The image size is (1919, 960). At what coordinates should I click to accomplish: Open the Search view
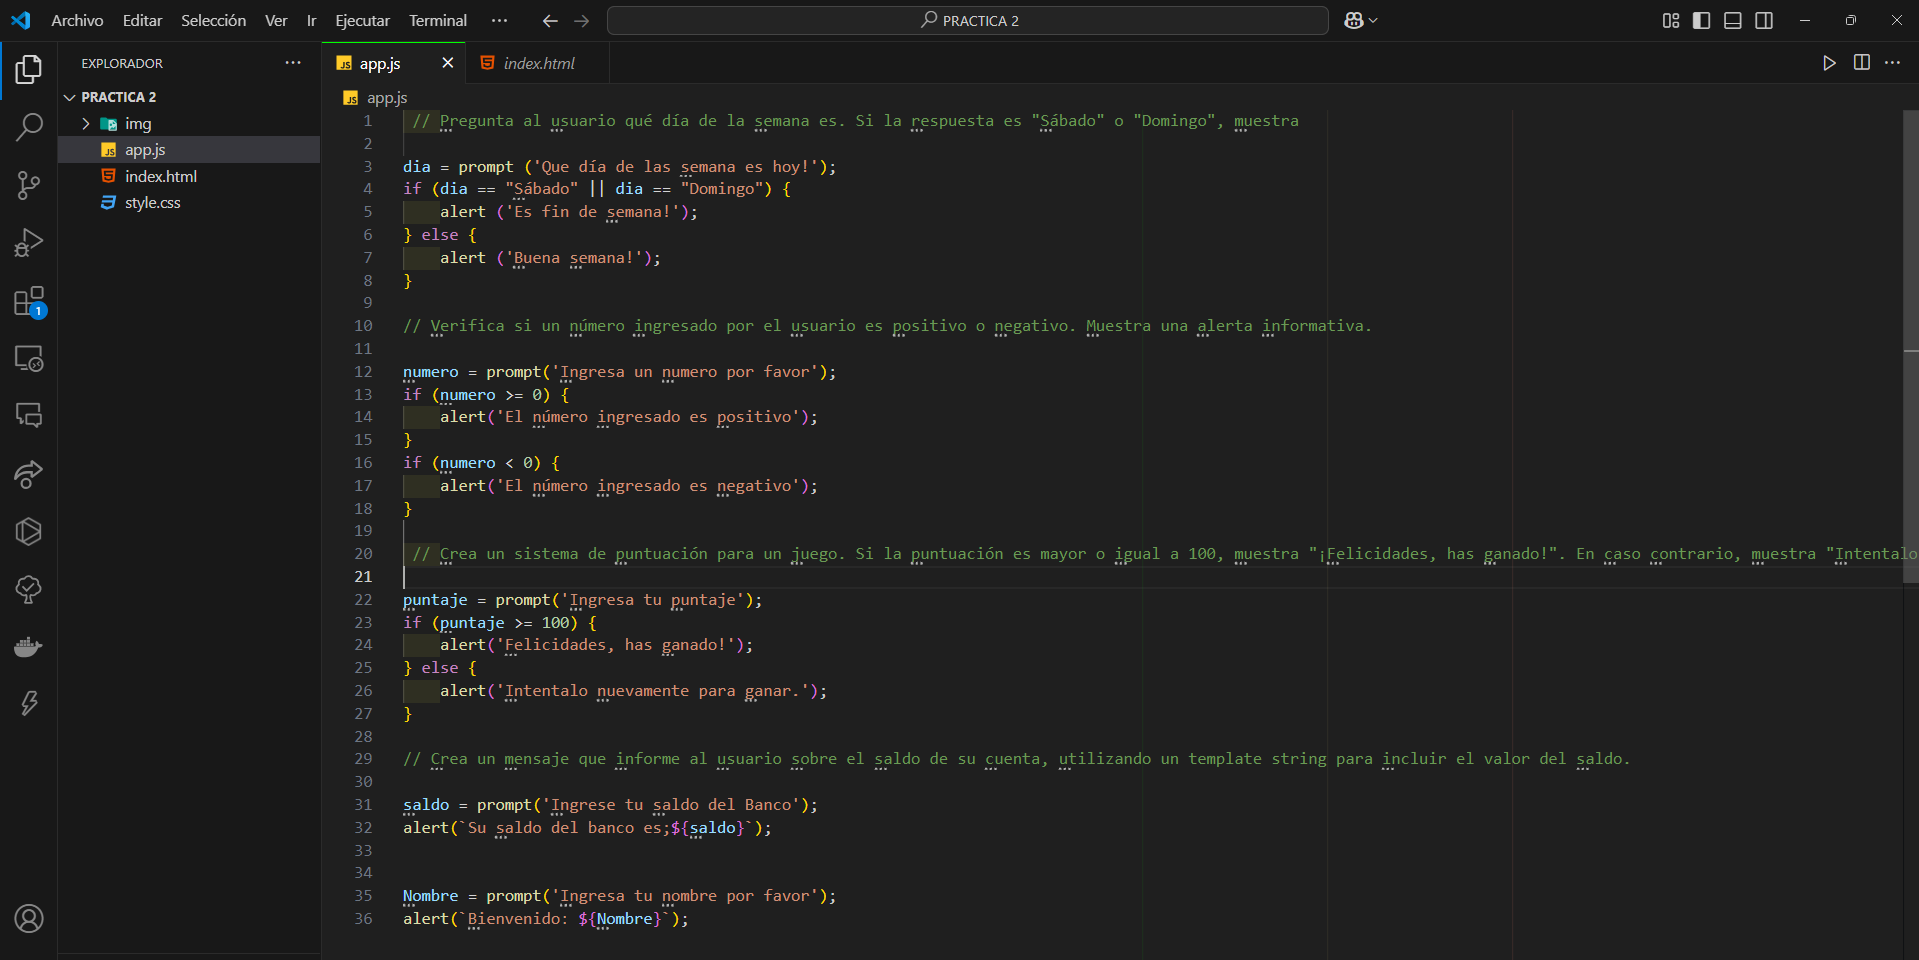pyautogui.click(x=29, y=127)
